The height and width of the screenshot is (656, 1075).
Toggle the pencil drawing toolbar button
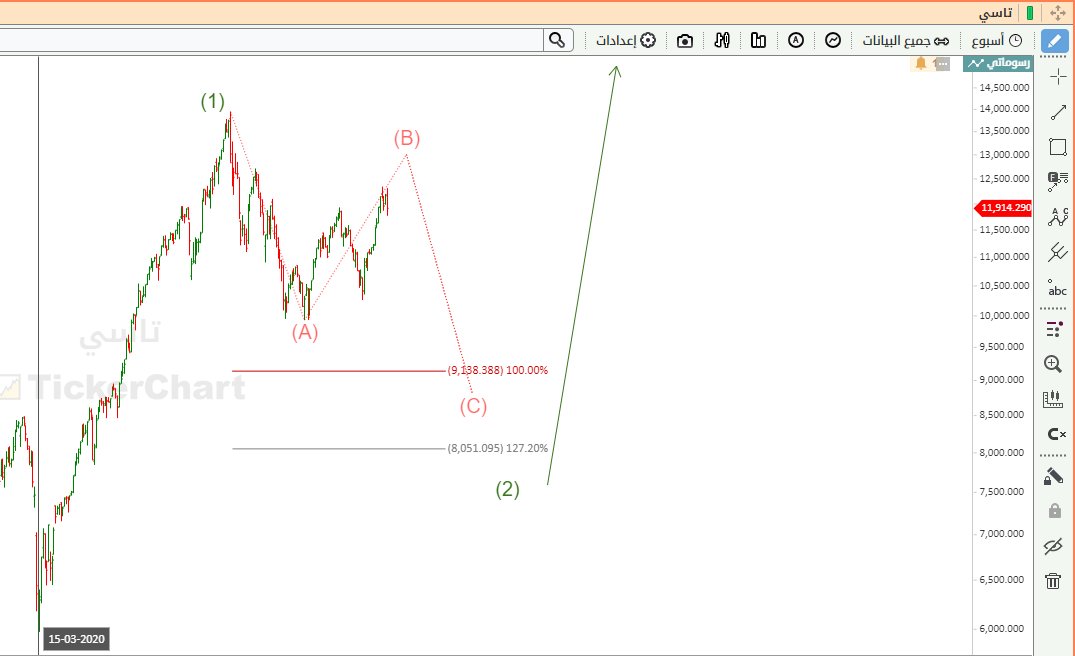pyautogui.click(x=1054, y=41)
